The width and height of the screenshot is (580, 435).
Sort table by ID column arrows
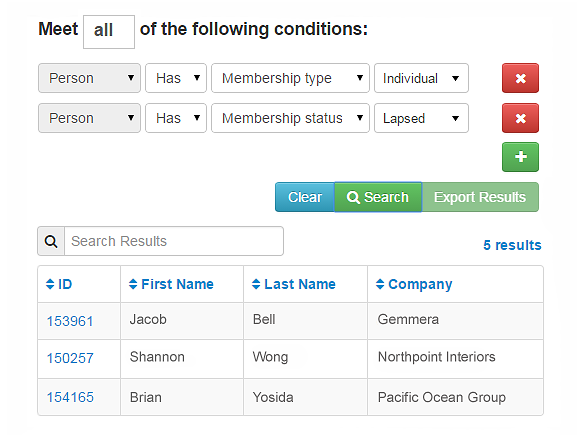pyautogui.click(x=50, y=284)
